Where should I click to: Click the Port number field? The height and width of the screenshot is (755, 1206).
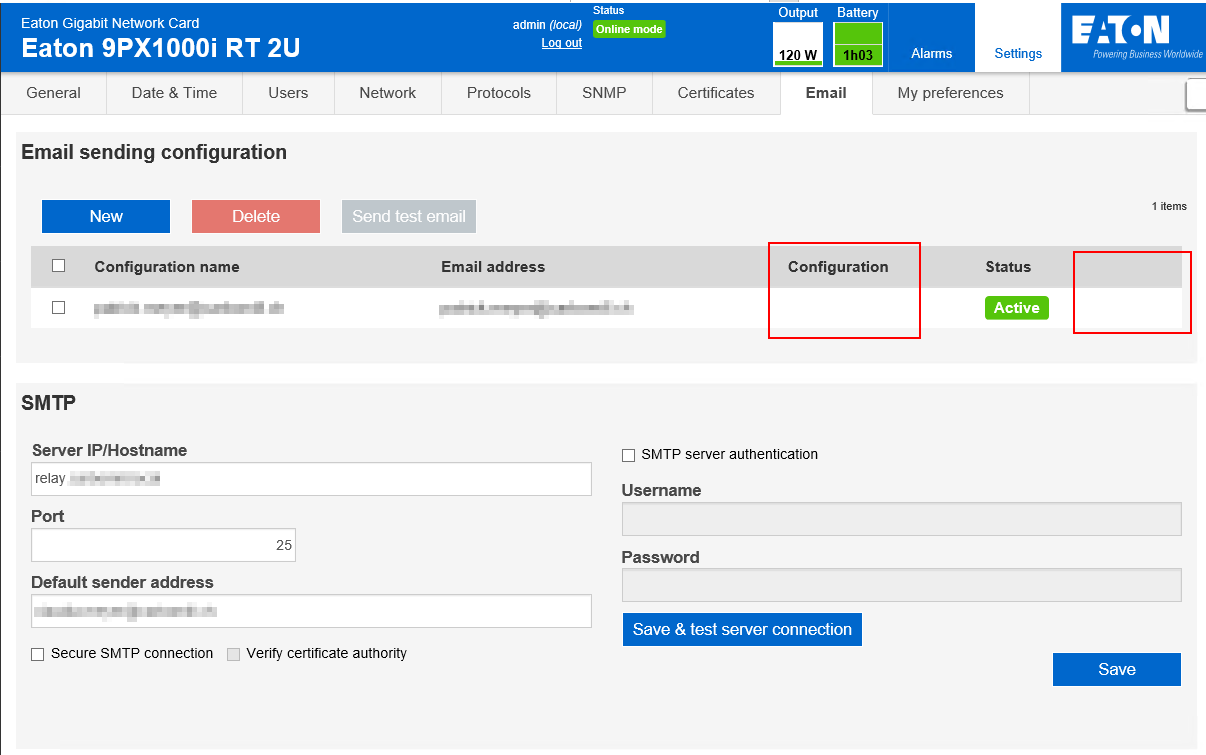pyautogui.click(x=163, y=545)
